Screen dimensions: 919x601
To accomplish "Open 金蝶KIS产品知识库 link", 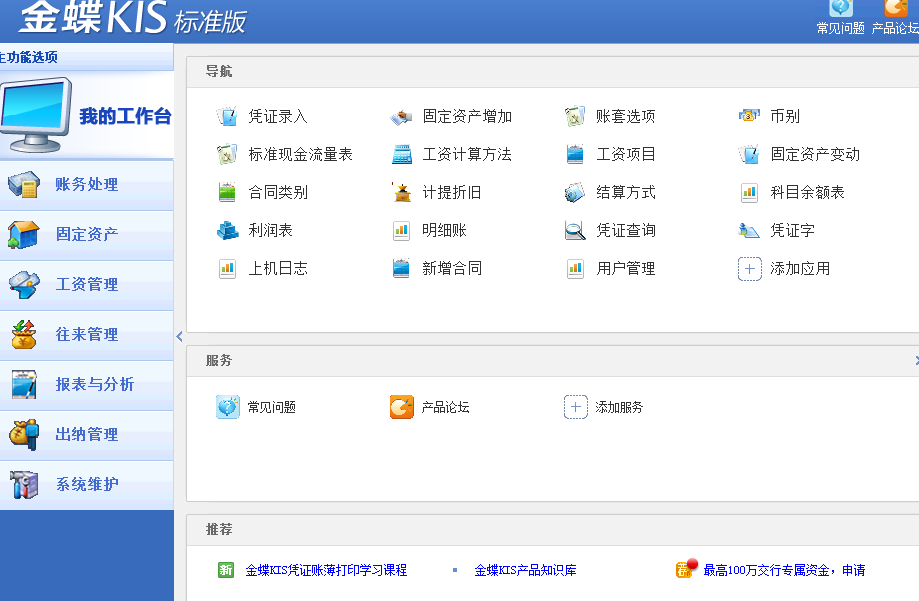I will (525, 570).
